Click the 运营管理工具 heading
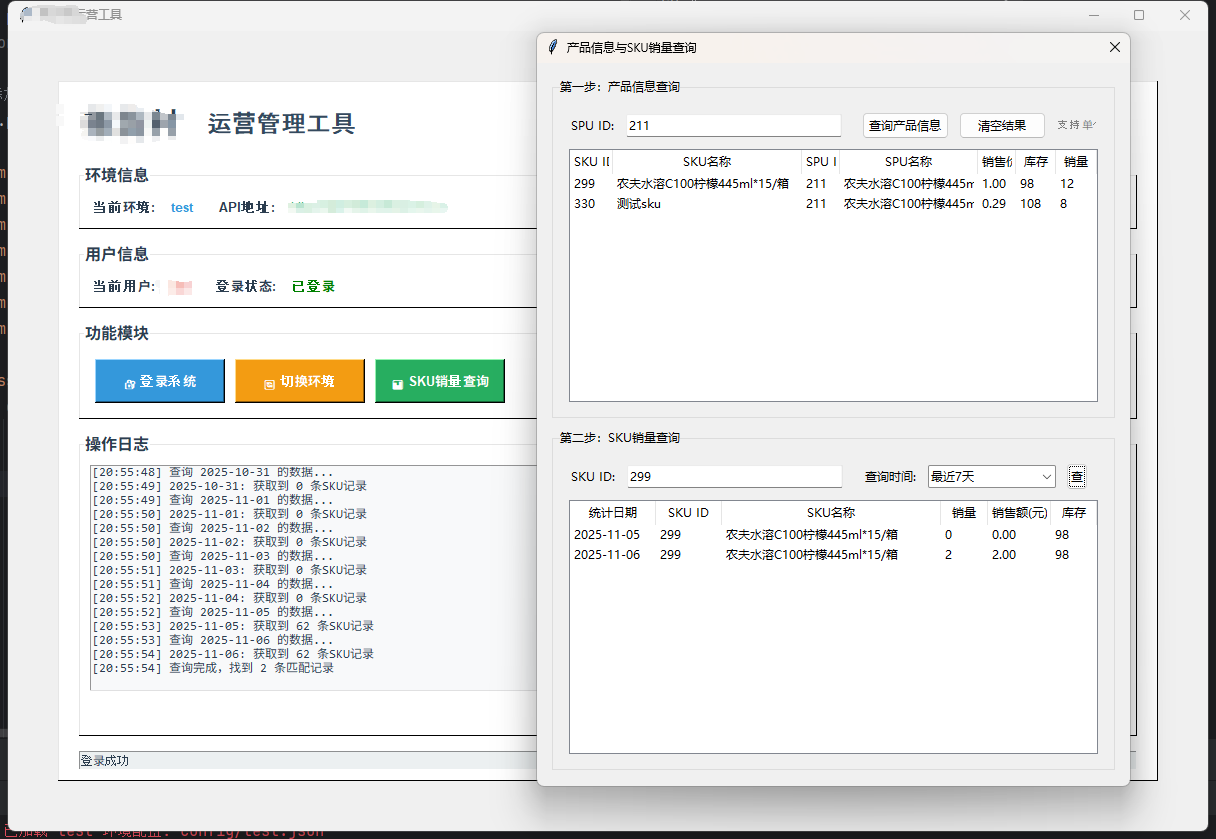1216x839 pixels. point(281,124)
